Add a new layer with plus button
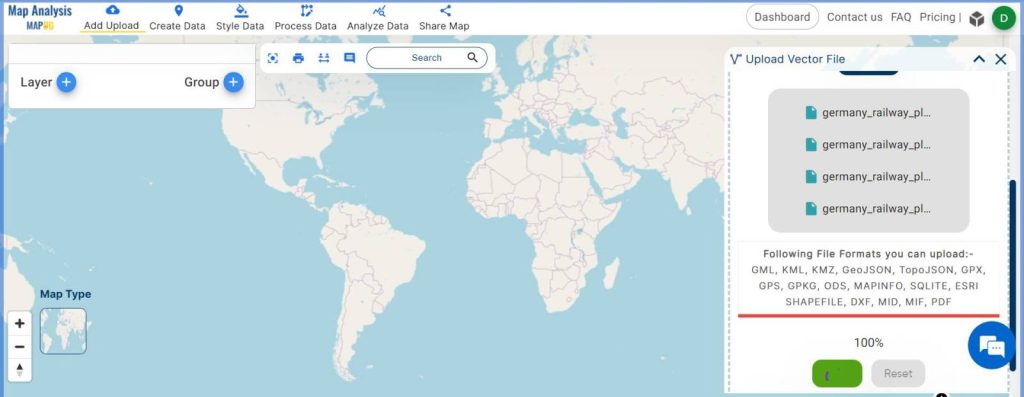The height and width of the screenshot is (397, 1024). click(66, 82)
